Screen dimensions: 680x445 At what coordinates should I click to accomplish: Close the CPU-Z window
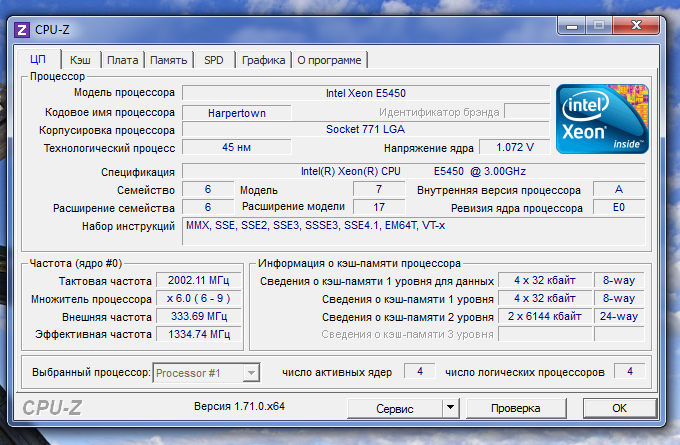coord(636,26)
